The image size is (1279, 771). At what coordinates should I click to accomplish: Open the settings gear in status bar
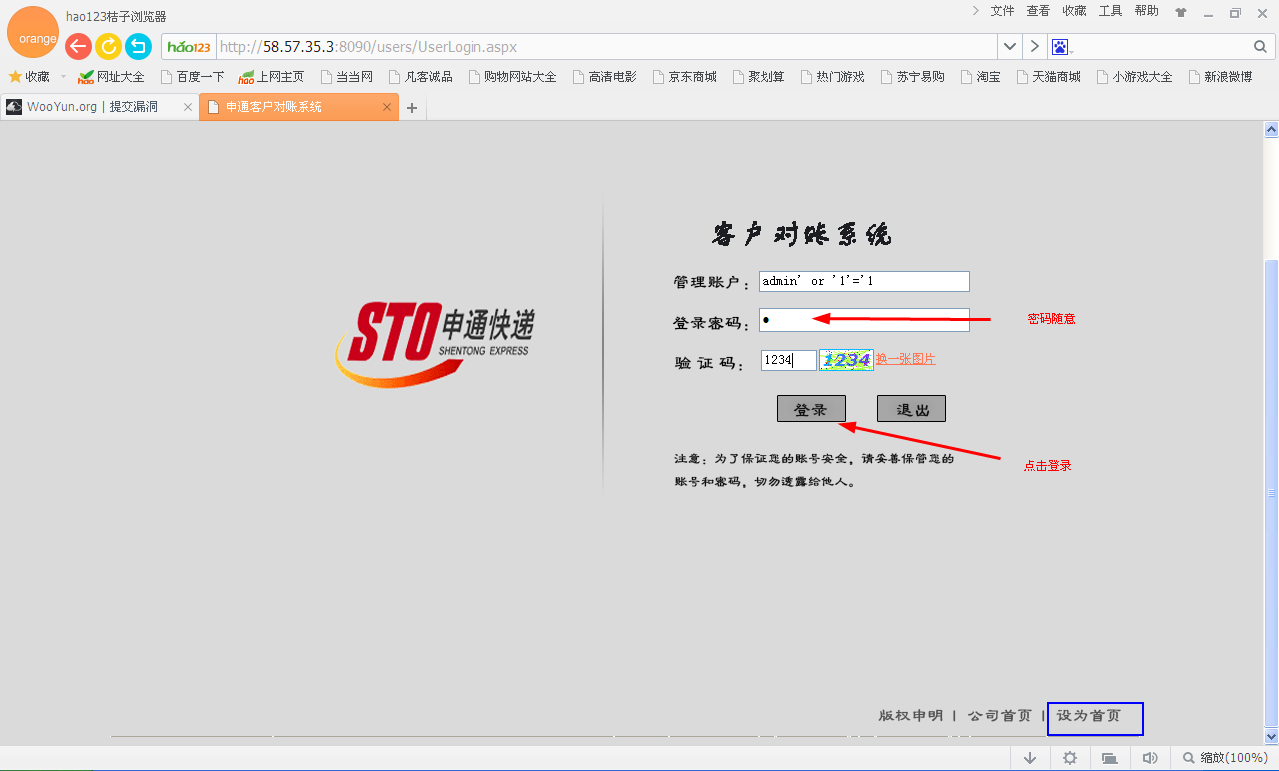tap(1069, 758)
